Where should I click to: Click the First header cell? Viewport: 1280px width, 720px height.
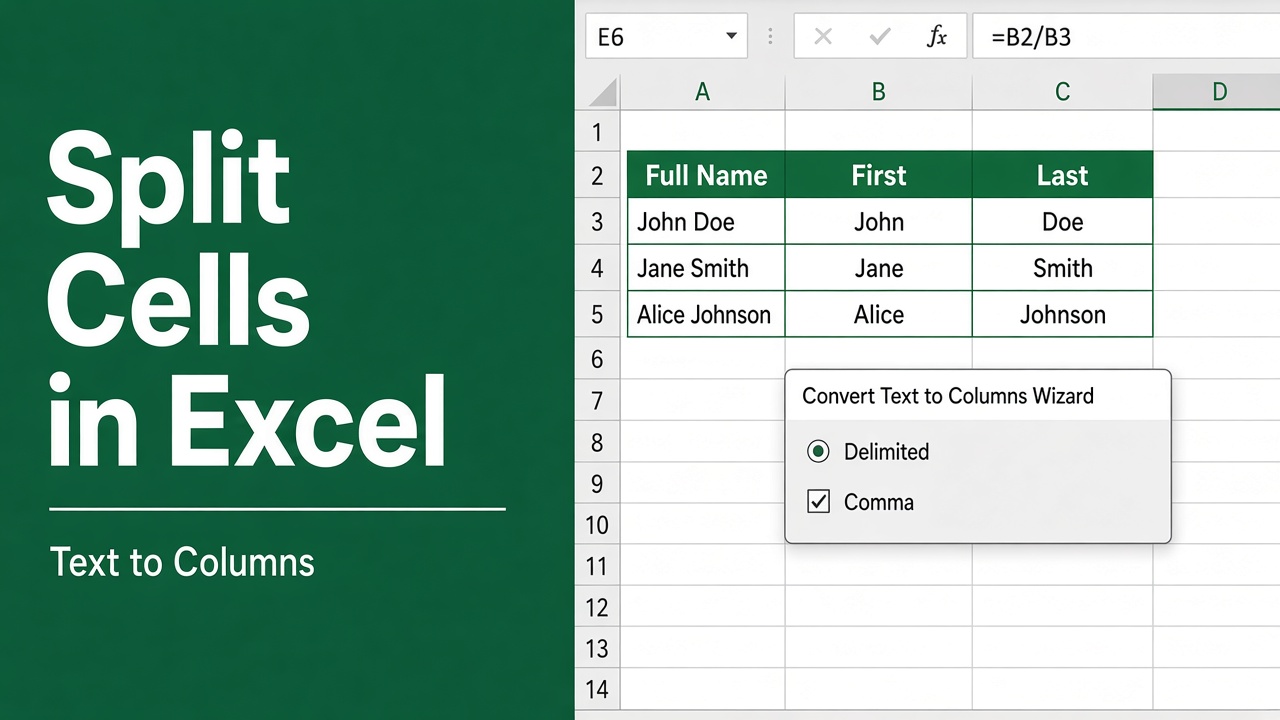pos(879,175)
